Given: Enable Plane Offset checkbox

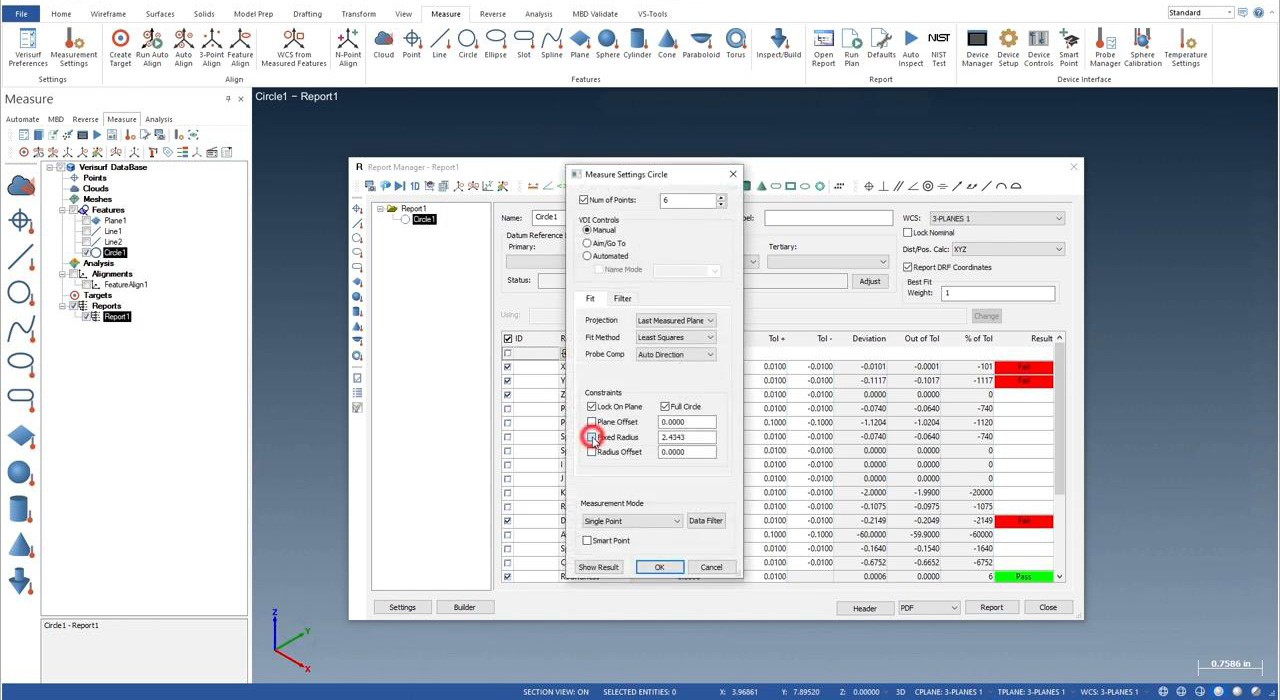Looking at the screenshot, I should click(591, 422).
